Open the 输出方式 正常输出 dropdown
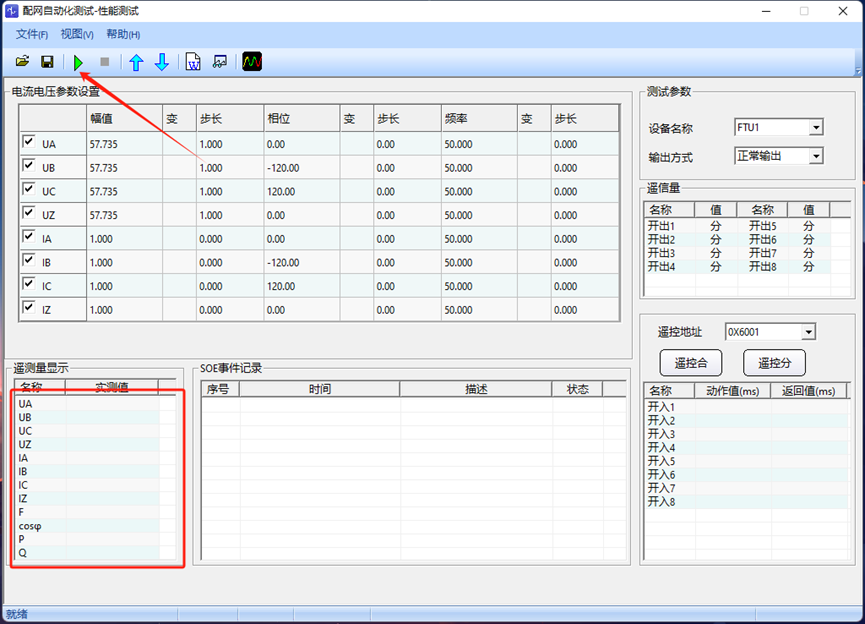The image size is (865, 624). pos(816,156)
